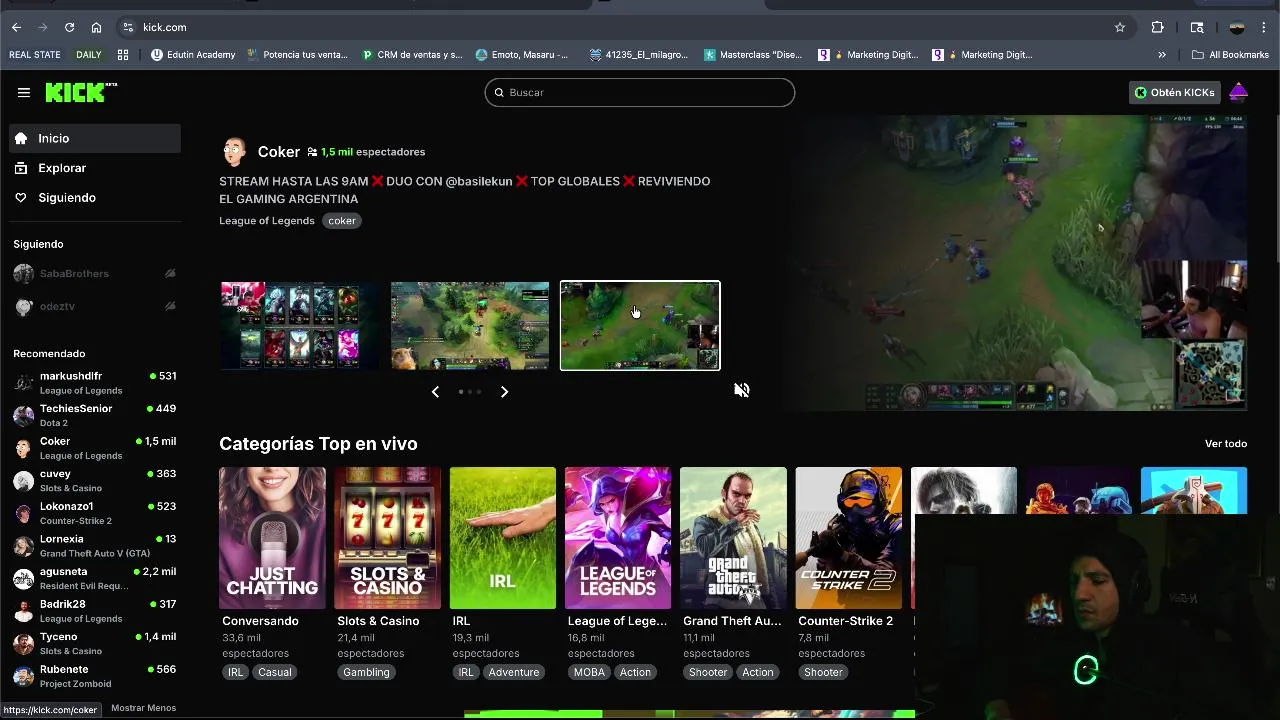Click Shooter tag under Counter-Strike 2

(823, 672)
